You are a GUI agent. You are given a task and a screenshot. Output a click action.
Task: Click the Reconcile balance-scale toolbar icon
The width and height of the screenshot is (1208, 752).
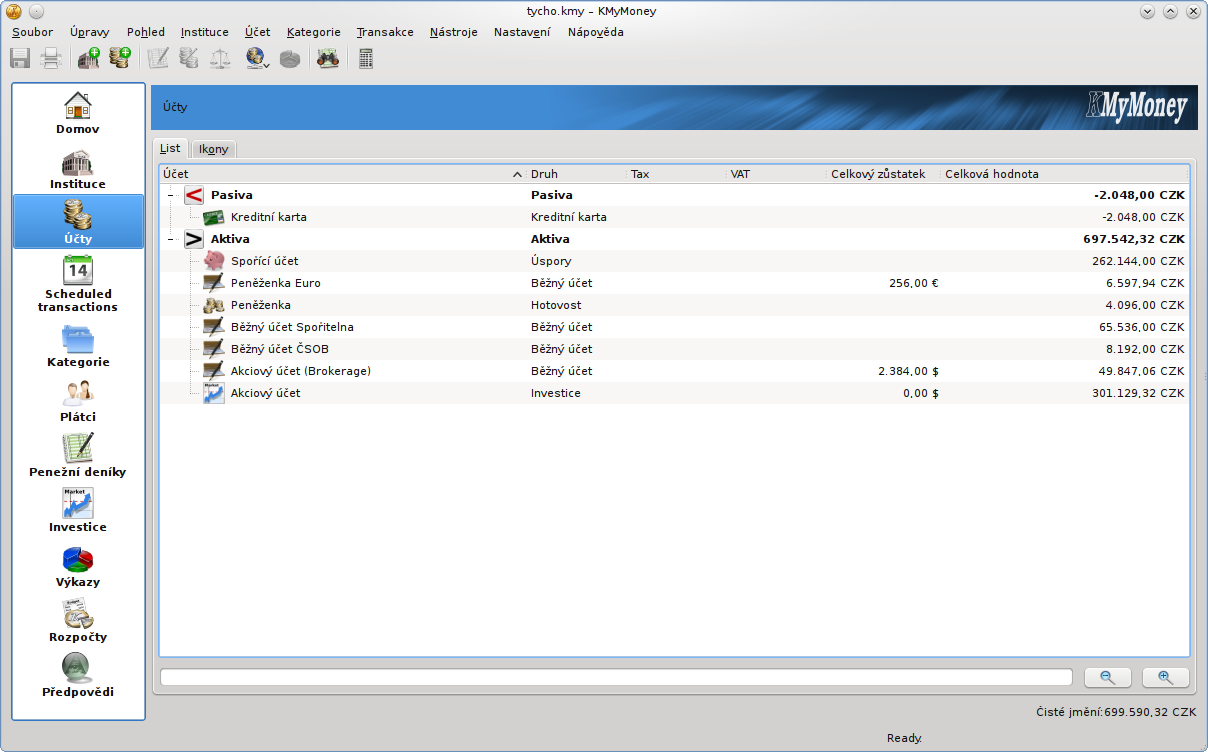click(220, 58)
